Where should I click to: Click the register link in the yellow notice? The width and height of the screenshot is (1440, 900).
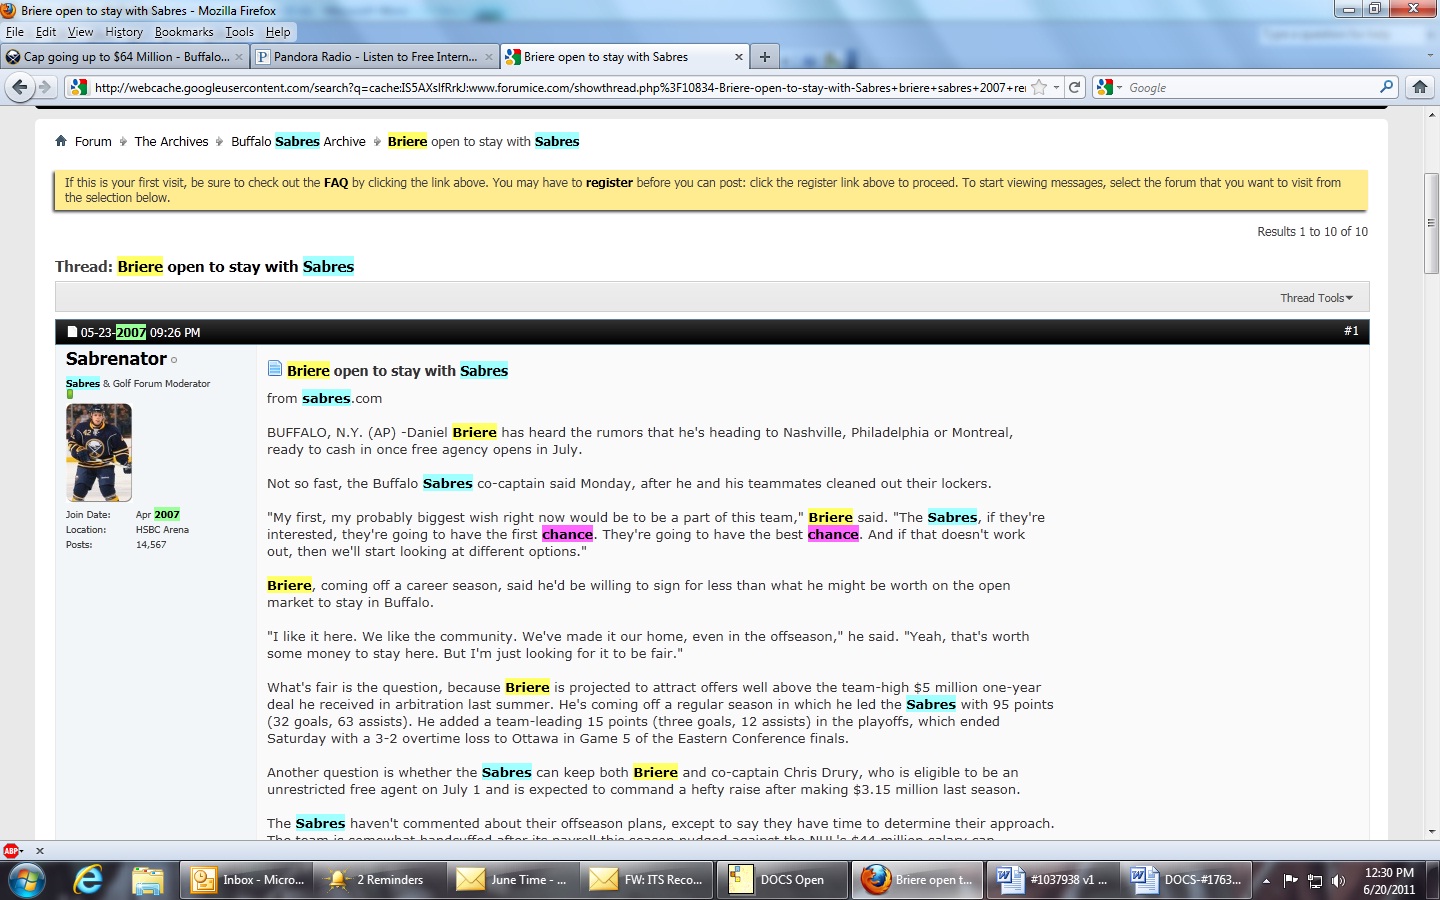(x=609, y=183)
